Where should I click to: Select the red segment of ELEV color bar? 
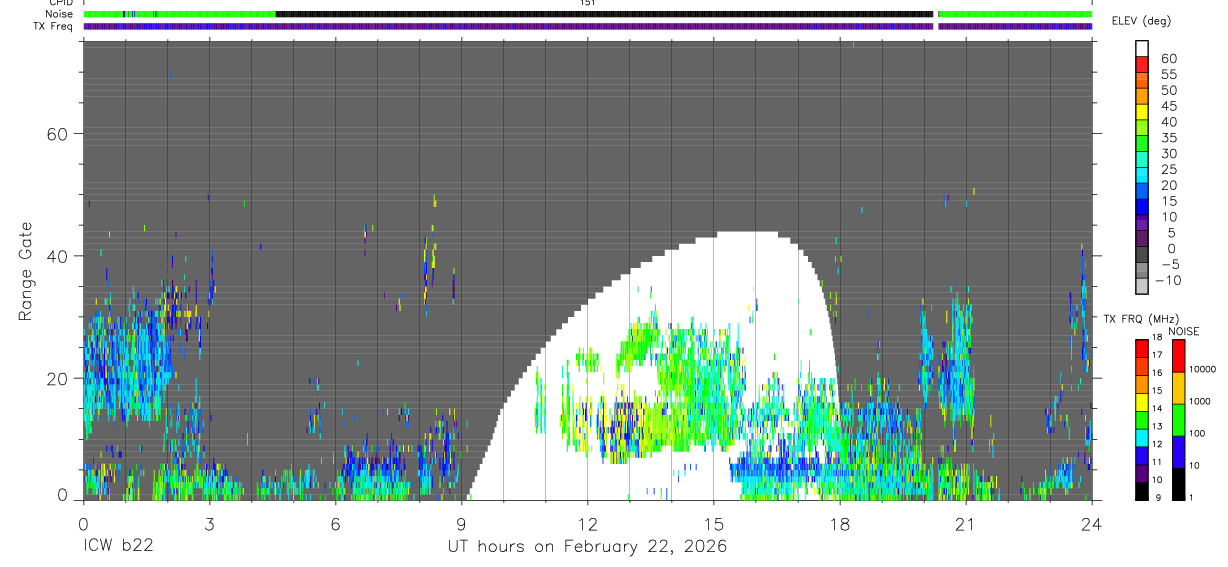(1141, 64)
